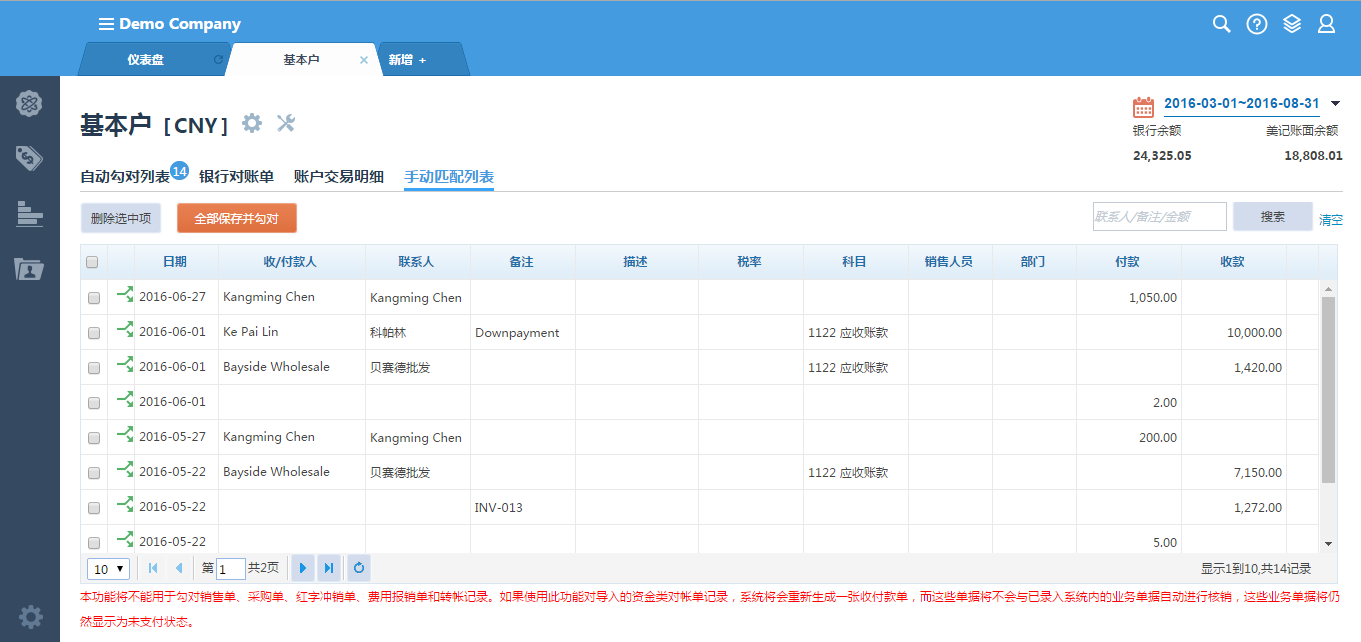1361x642 pixels.
Task: Close the 基本户 tab
Action: (364, 60)
